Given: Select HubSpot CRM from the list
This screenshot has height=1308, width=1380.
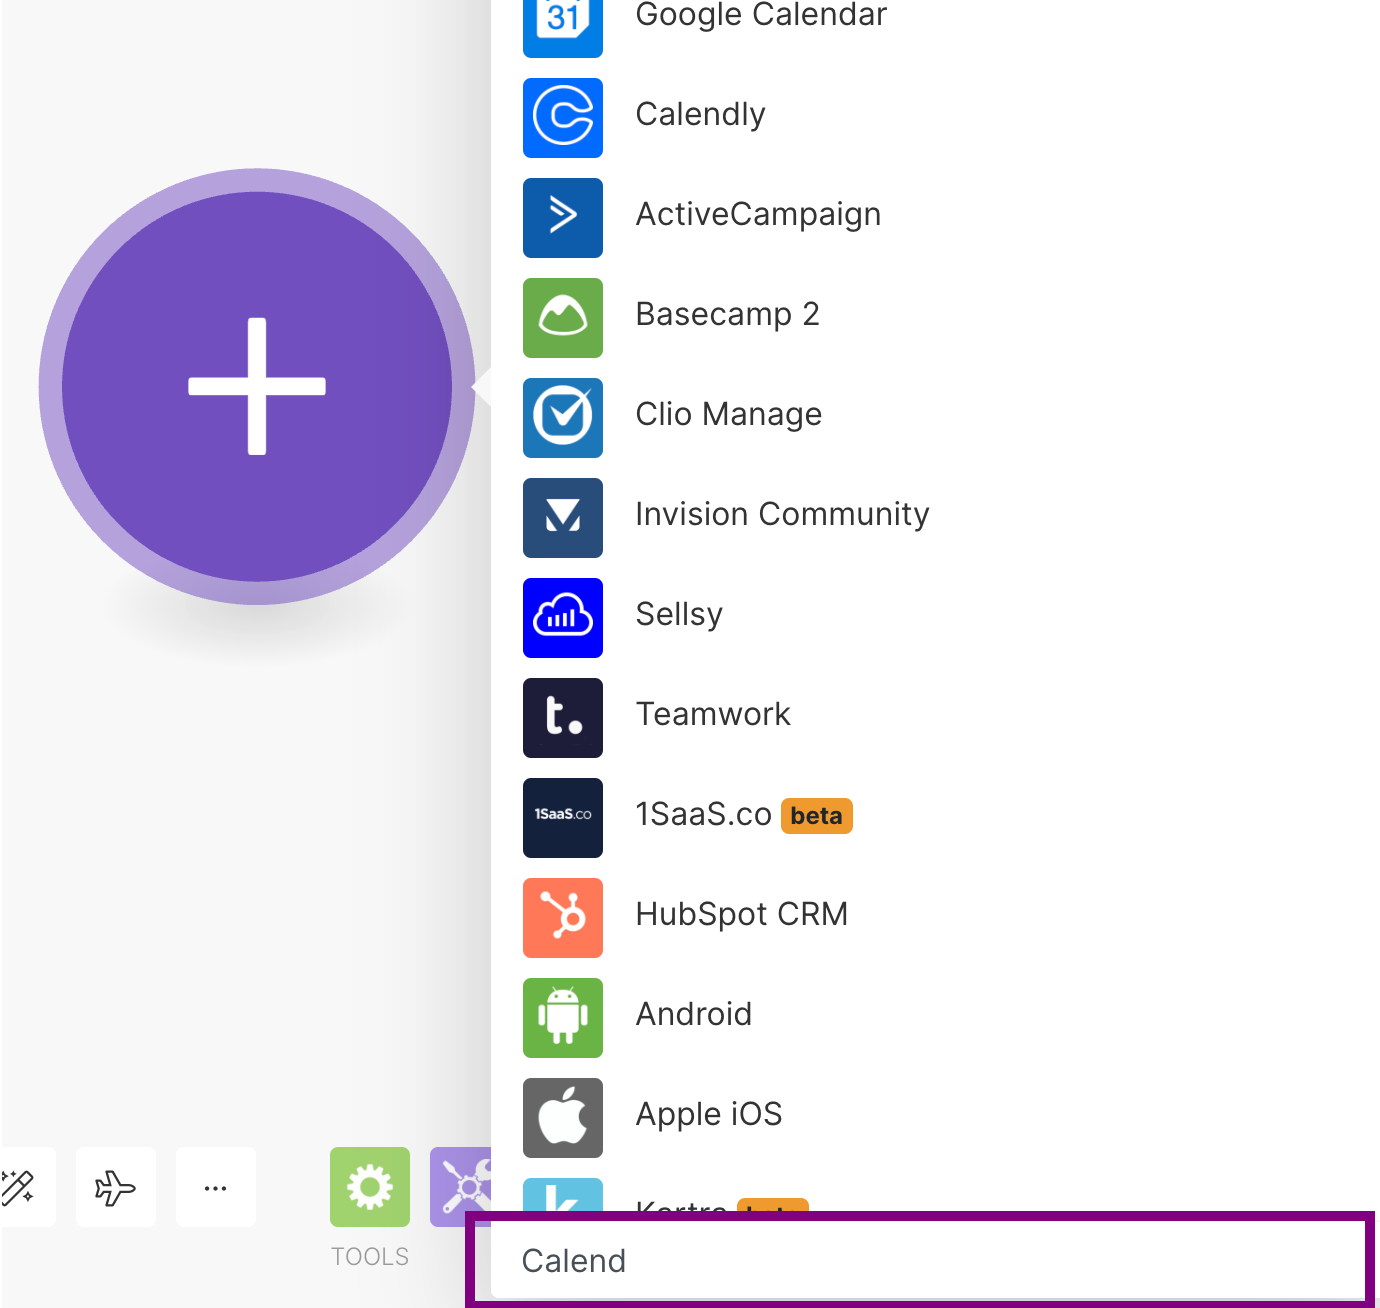Looking at the screenshot, I should (x=741, y=914).
